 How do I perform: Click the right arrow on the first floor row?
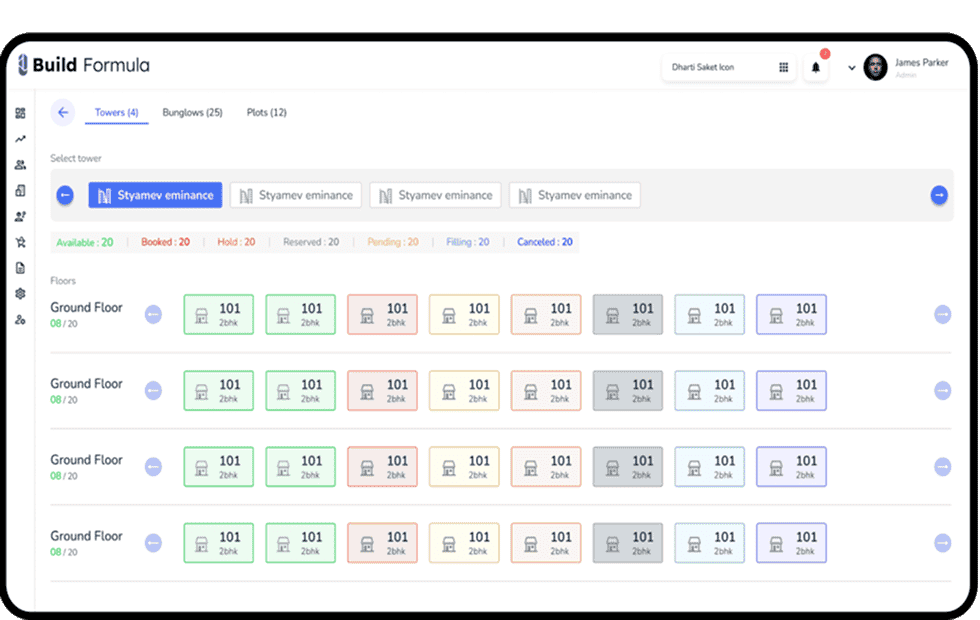(x=942, y=314)
